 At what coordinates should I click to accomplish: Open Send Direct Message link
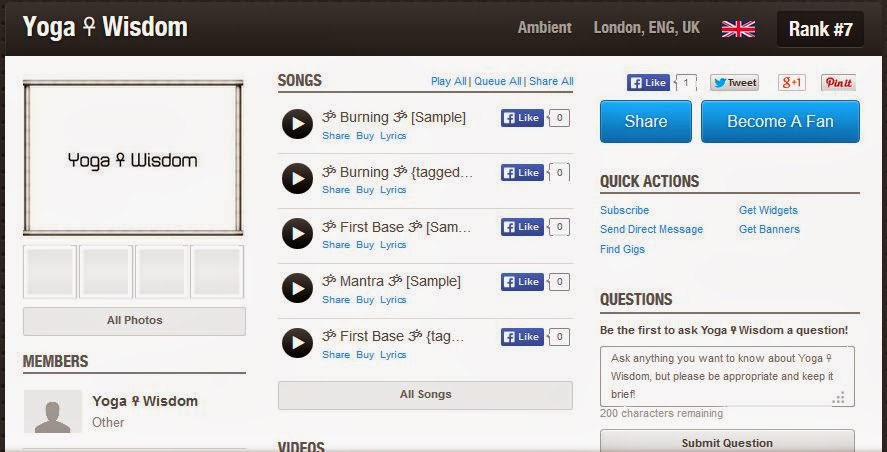click(x=652, y=229)
